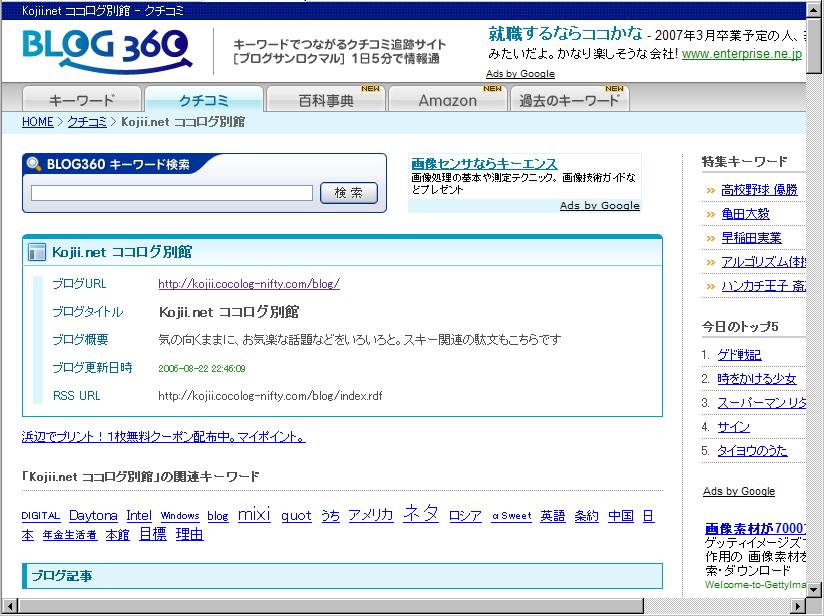This screenshot has width=824, height=616.
Task: Click the うち keyword tag
Action: click(x=330, y=516)
